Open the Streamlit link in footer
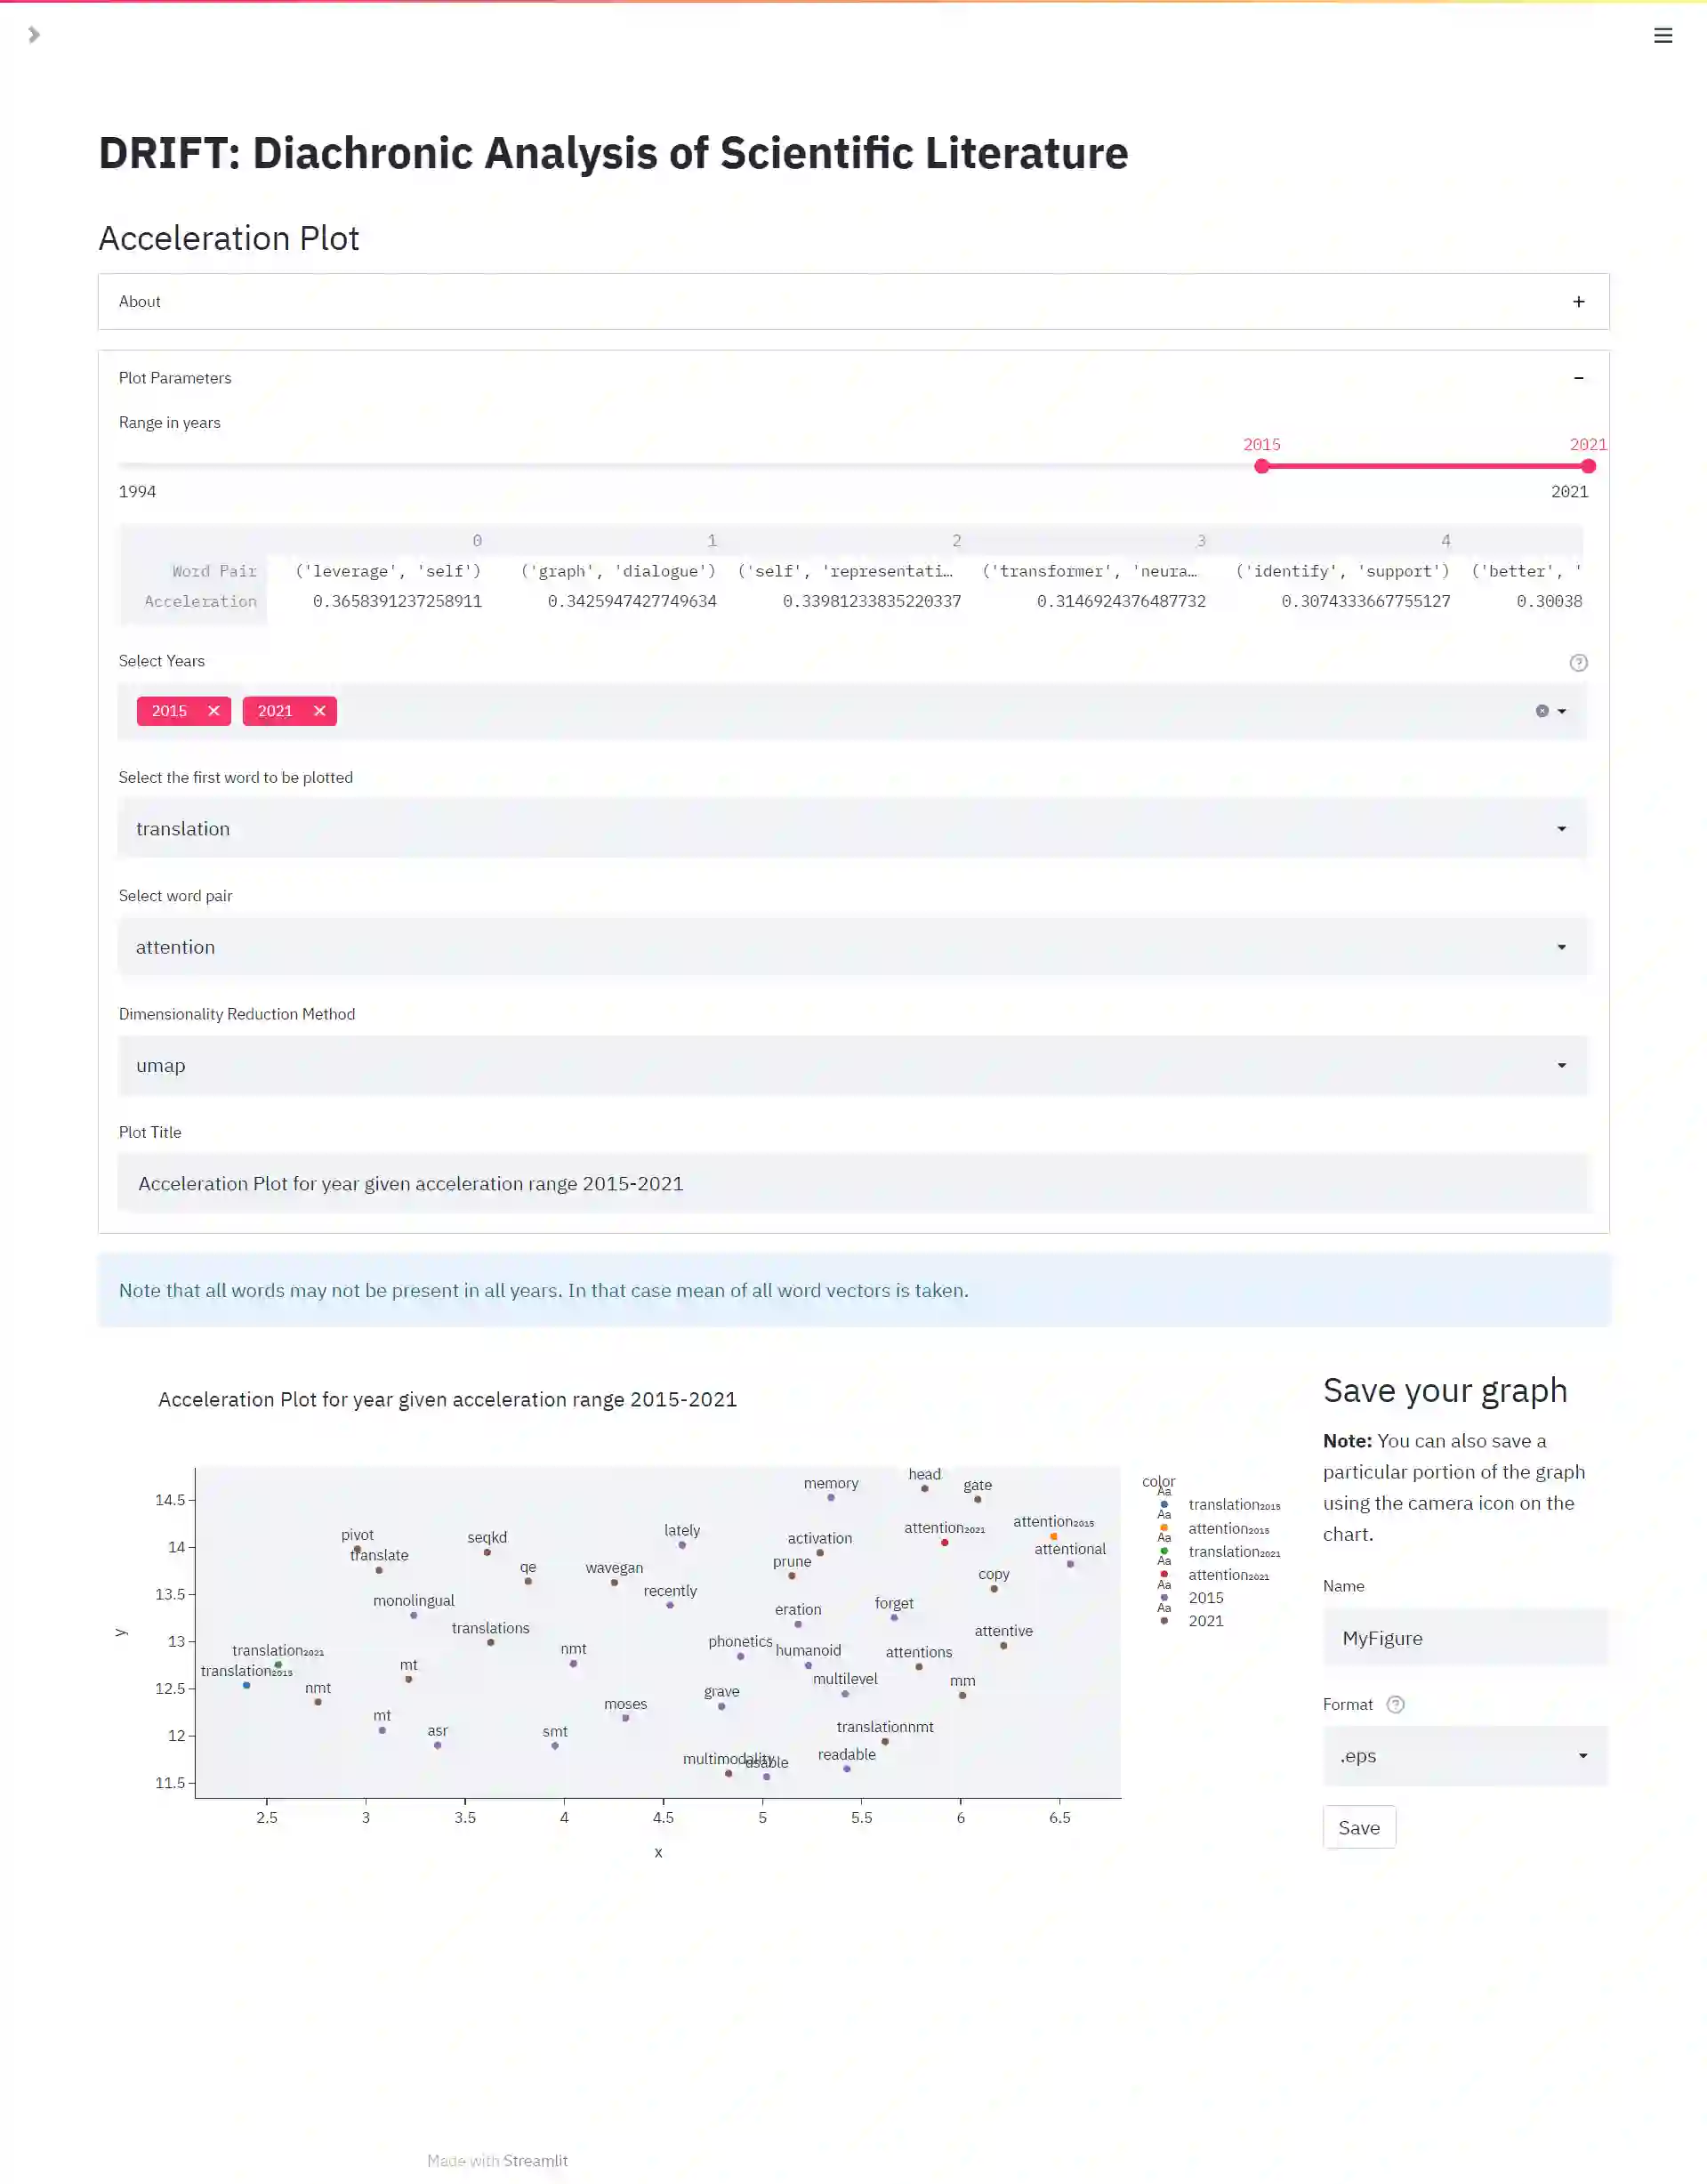Image resolution: width=1707 pixels, height=2184 pixels. click(x=535, y=2161)
